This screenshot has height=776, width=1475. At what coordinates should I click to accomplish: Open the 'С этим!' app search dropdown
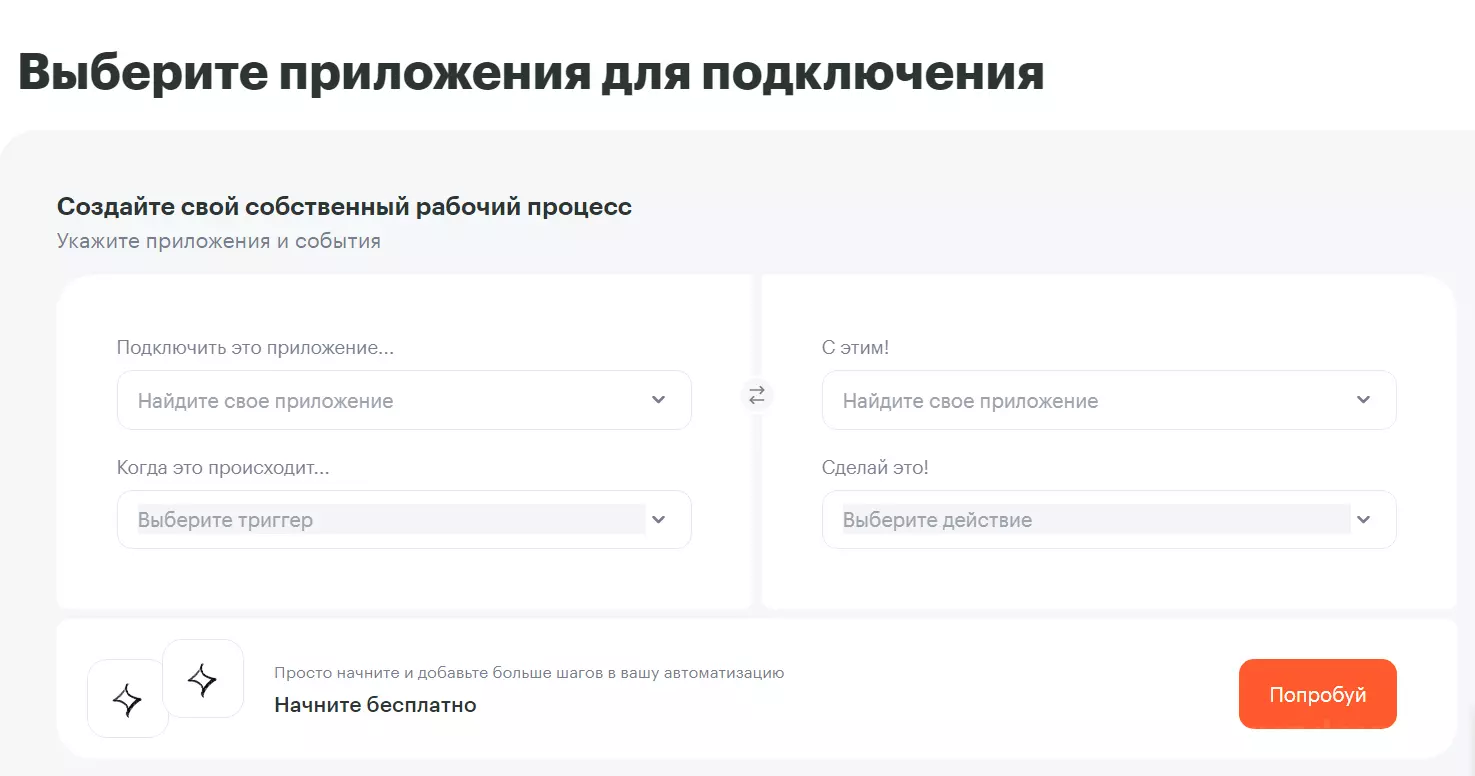tap(1109, 401)
